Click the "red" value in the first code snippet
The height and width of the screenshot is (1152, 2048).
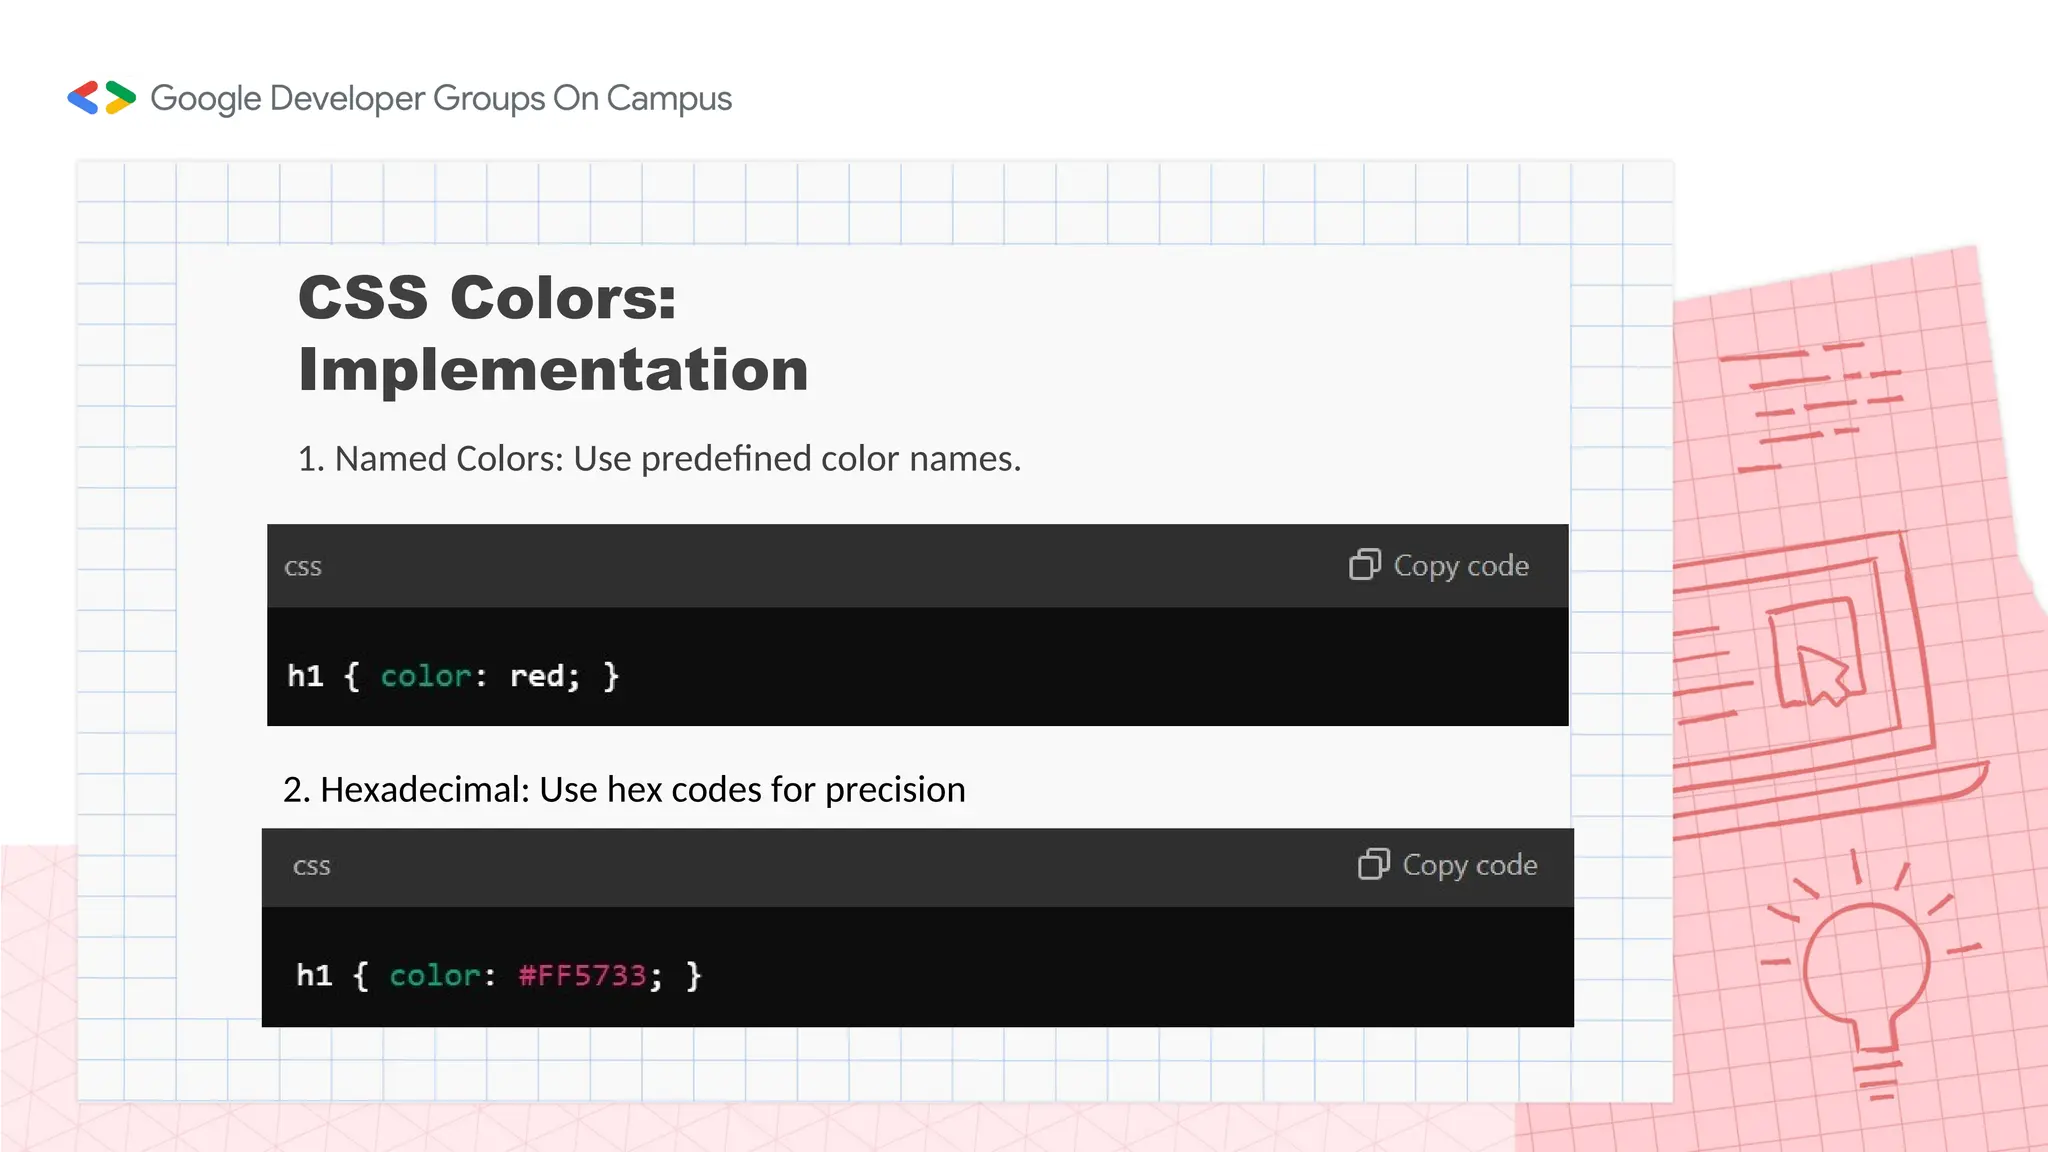[x=537, y=677]
